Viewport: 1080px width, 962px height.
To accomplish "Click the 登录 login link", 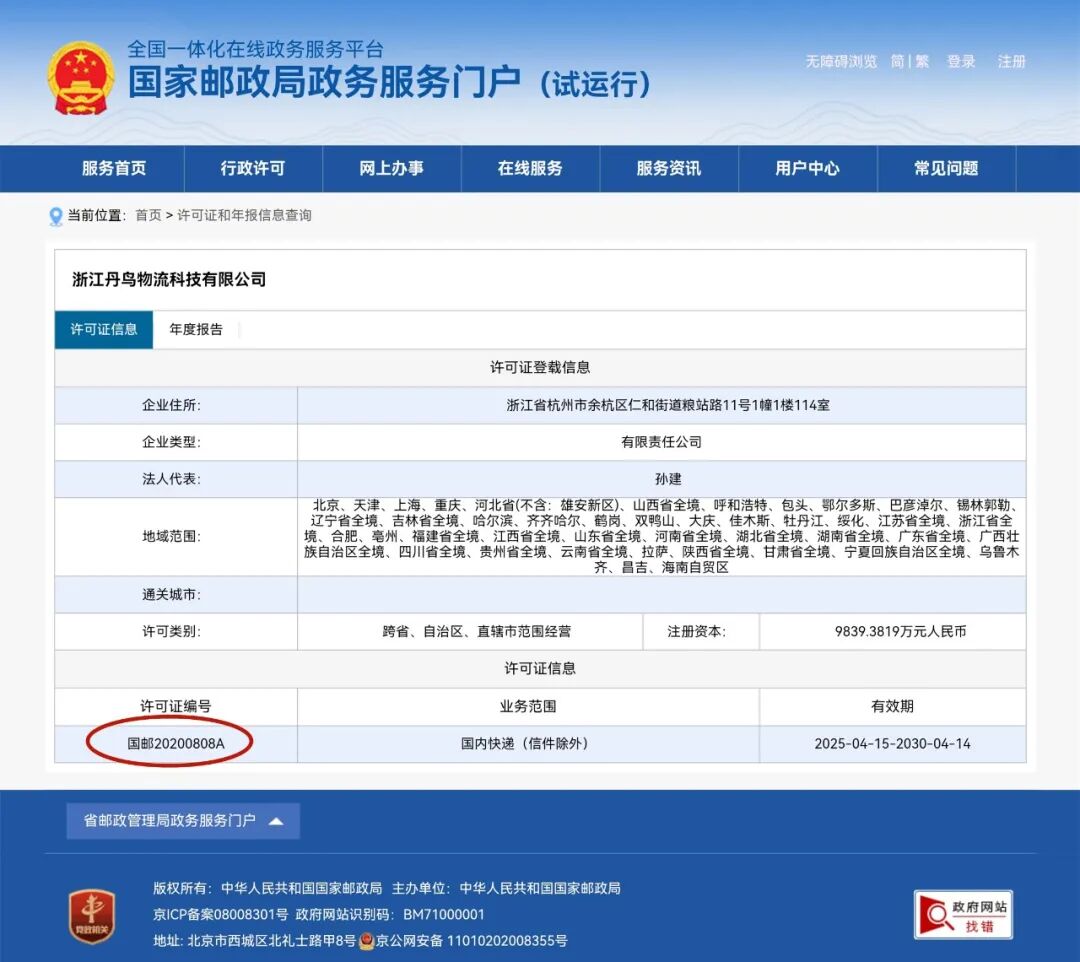I will 961,61.
